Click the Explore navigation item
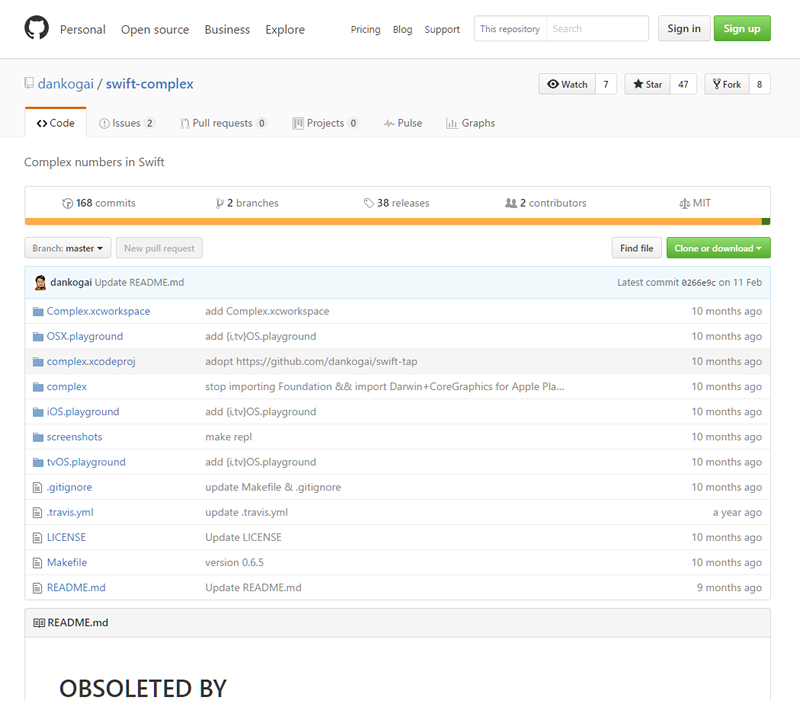The image size is (800, 701). click(x=285, y=30)
